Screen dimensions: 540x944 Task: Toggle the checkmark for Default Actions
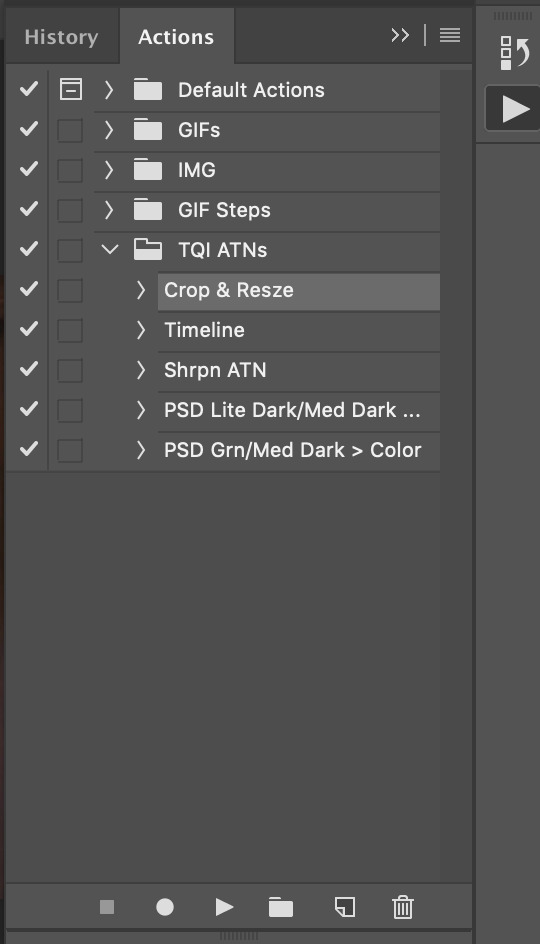[28, 90]
